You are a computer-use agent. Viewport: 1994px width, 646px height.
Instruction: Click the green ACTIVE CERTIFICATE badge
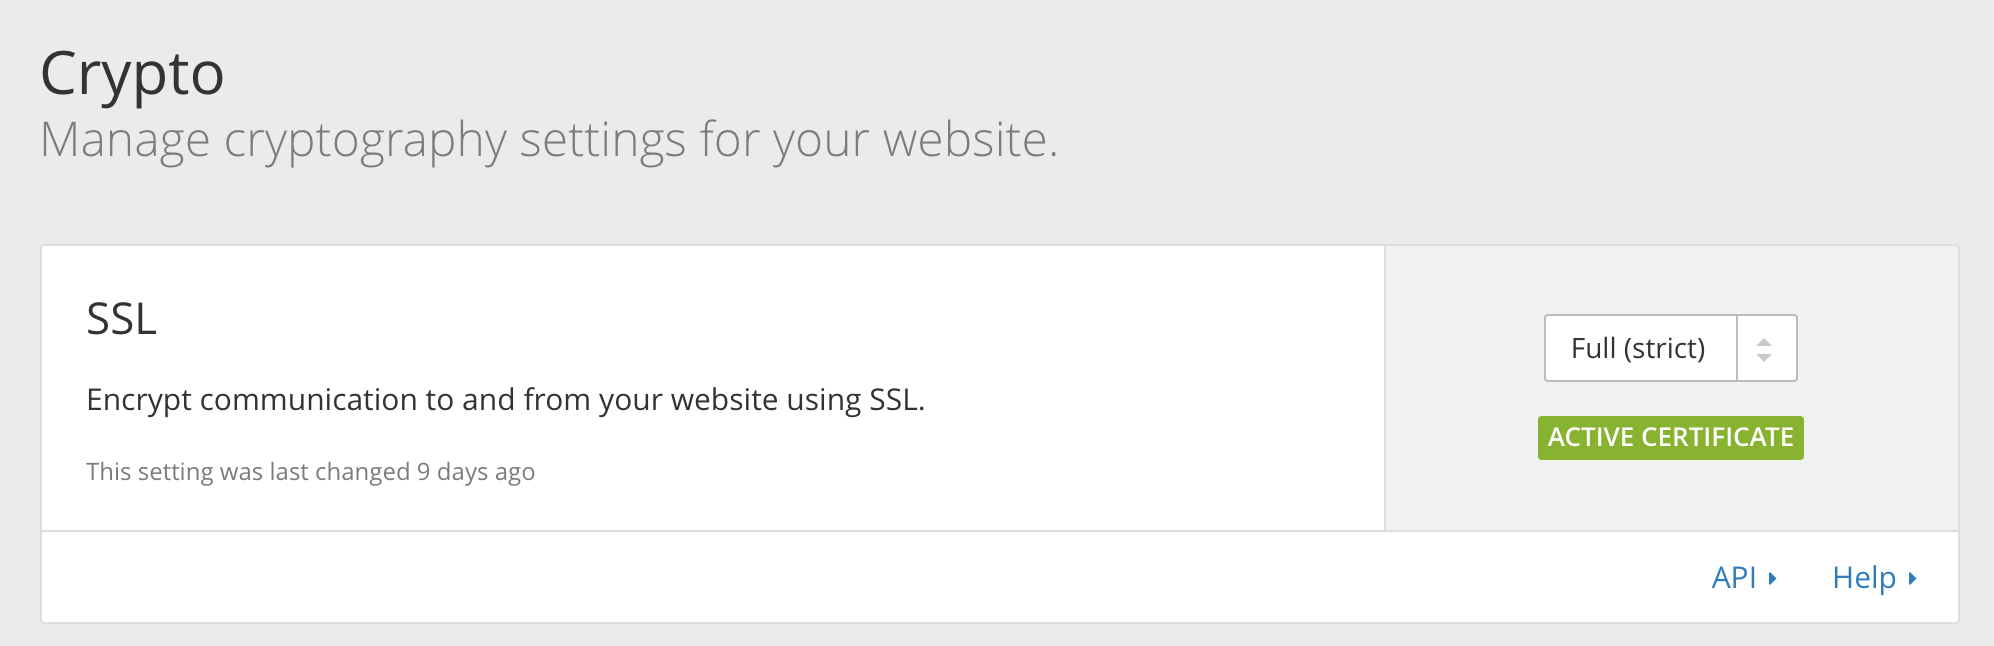pyautogui.click(x=1670, y=438)
